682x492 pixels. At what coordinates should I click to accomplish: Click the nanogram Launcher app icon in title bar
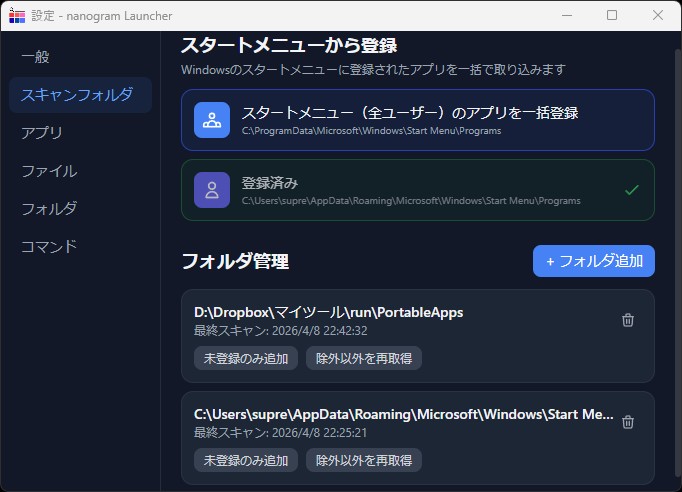point(16,15)
